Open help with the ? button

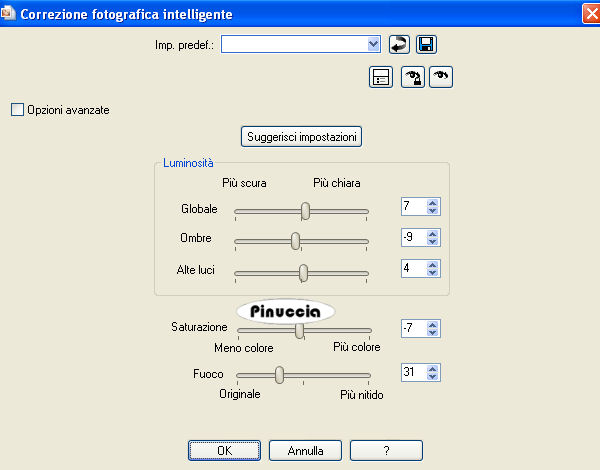pos(386,451)
